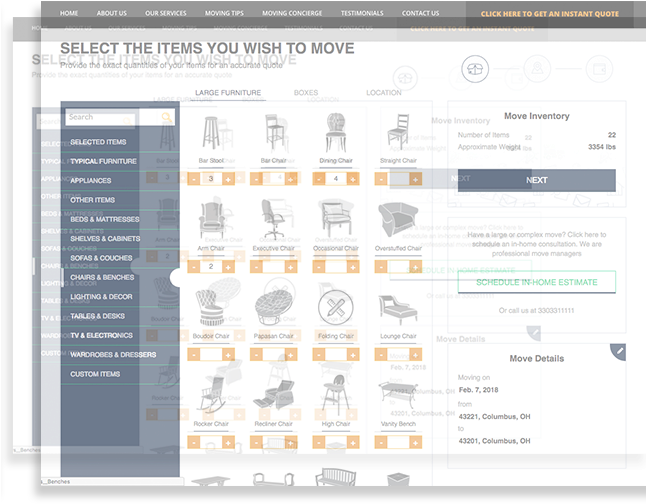Click here to get an instant quote

coord(550,14)
